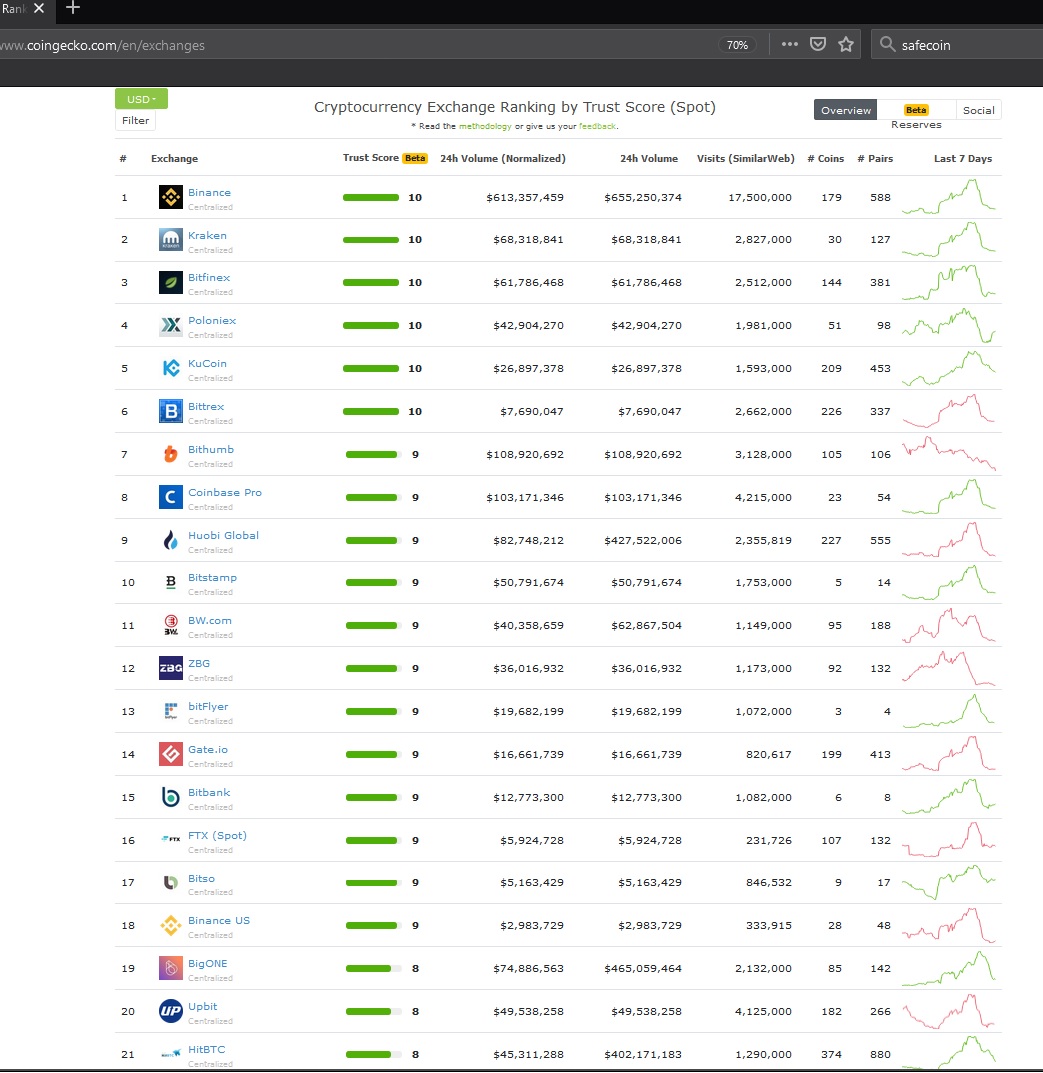This screenshot has width=1043, height=1073.
Task: Switch to the Overview tab
Action: tap(845, 110)
